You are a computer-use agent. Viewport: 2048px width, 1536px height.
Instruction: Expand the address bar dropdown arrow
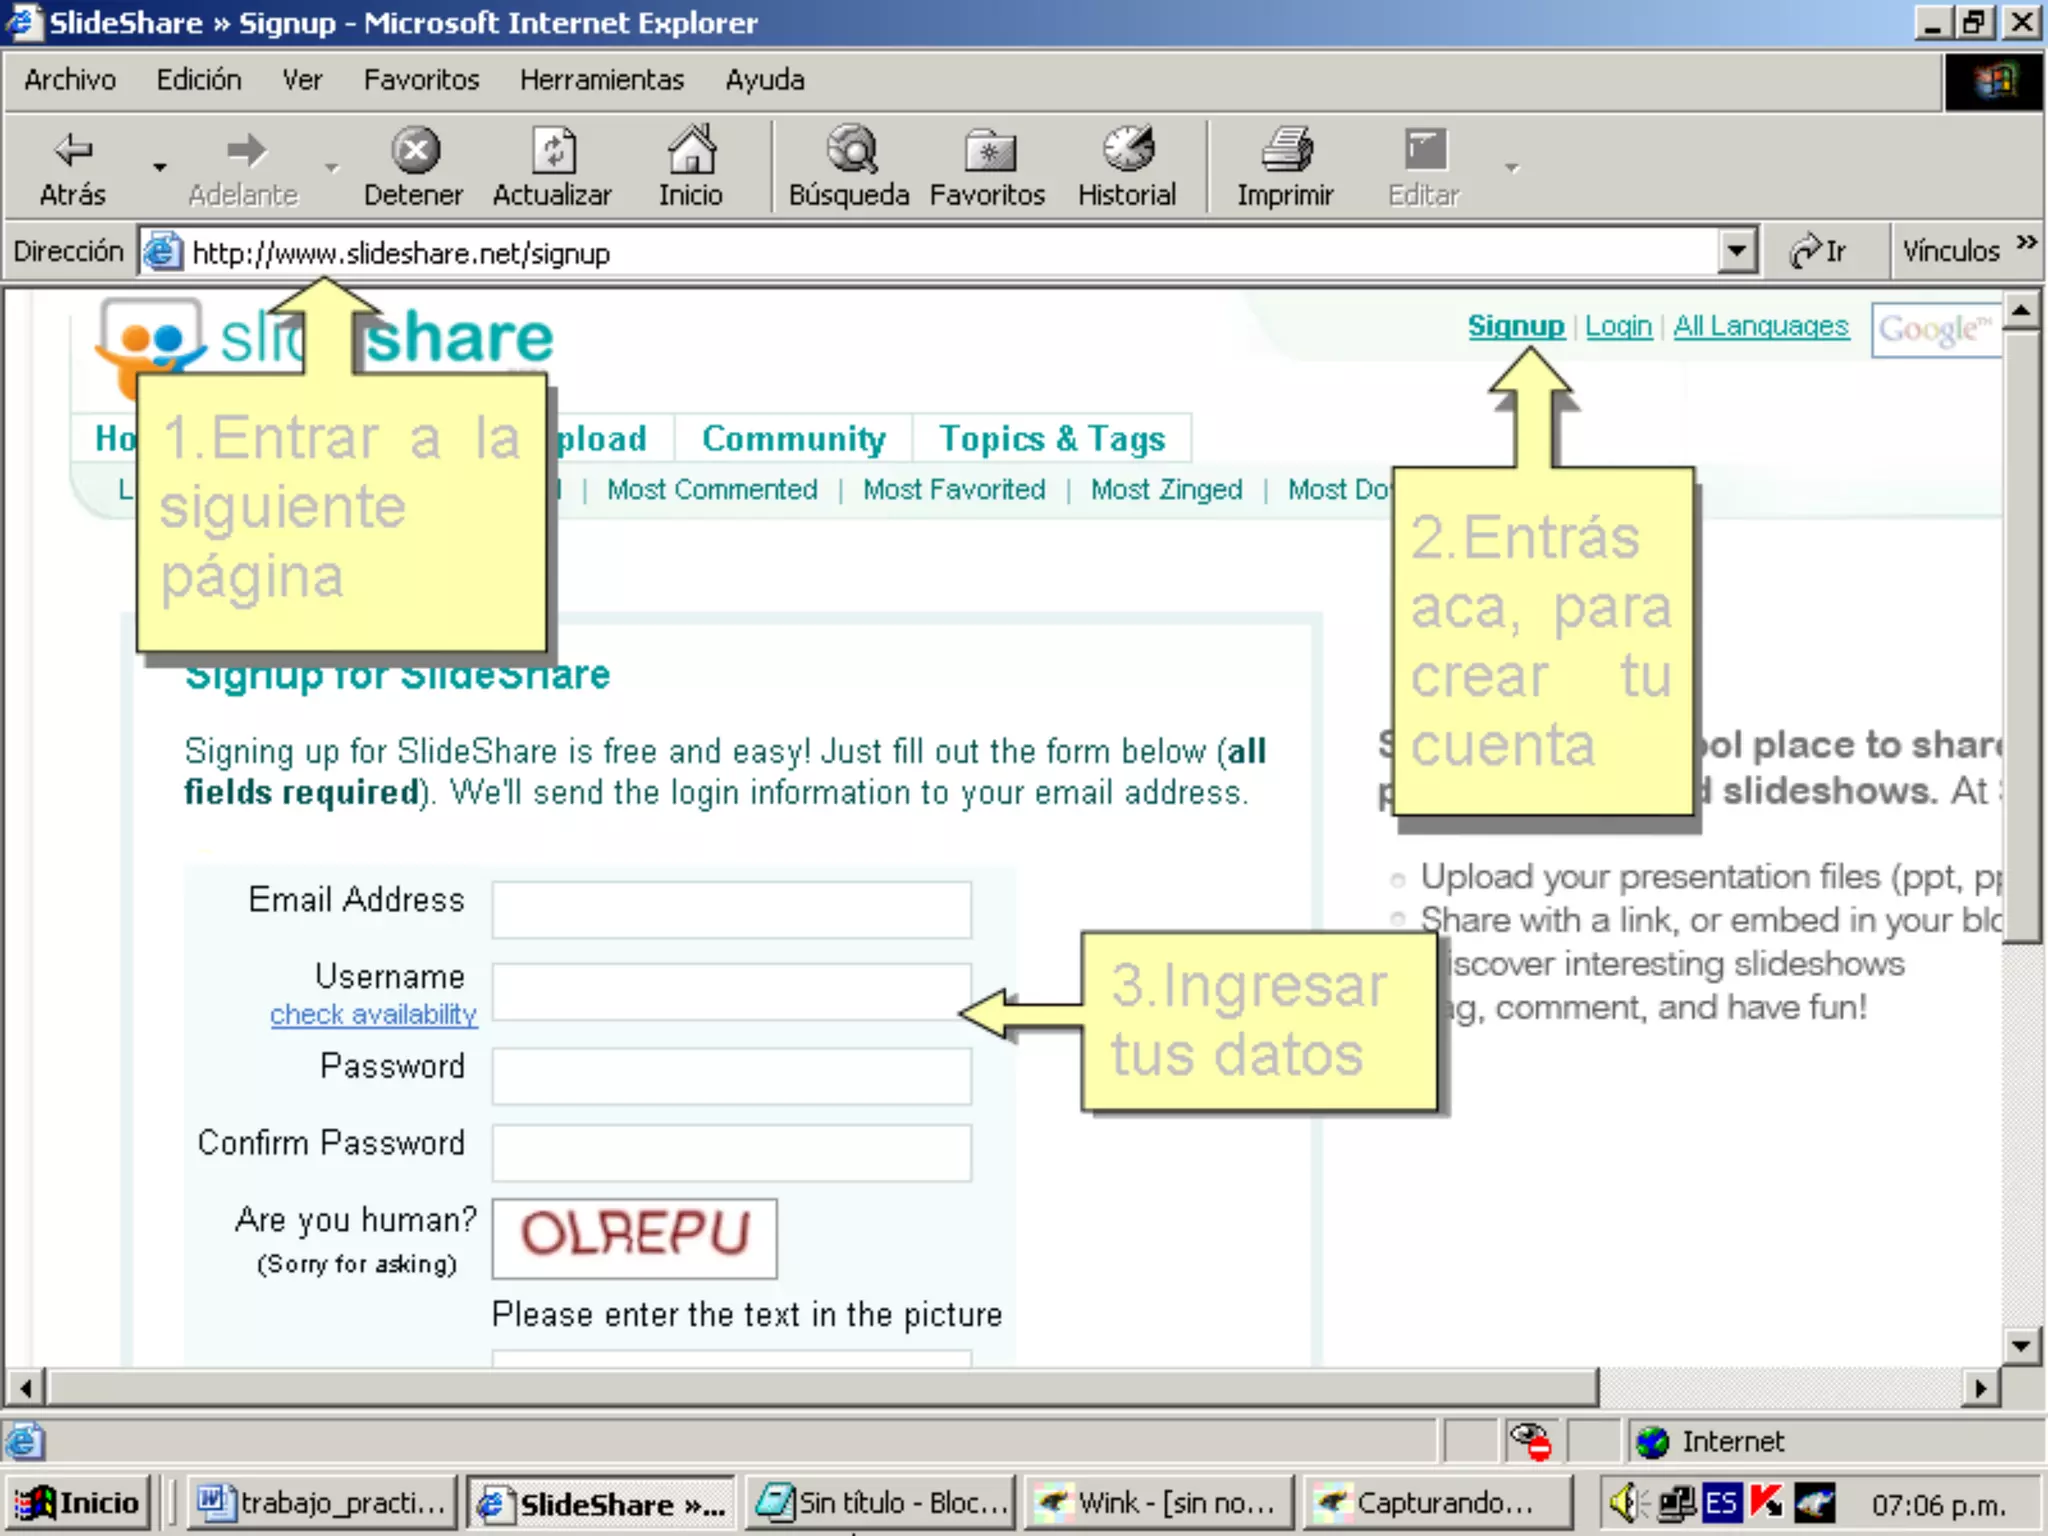pyautogui.click(x=1738, y=251)
